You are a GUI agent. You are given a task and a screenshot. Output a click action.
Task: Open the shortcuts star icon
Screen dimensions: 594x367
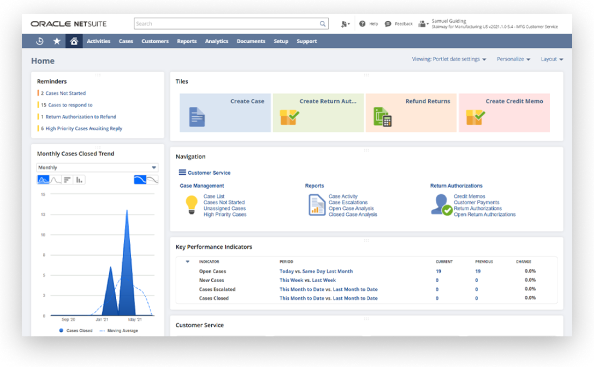coord(57,41)
